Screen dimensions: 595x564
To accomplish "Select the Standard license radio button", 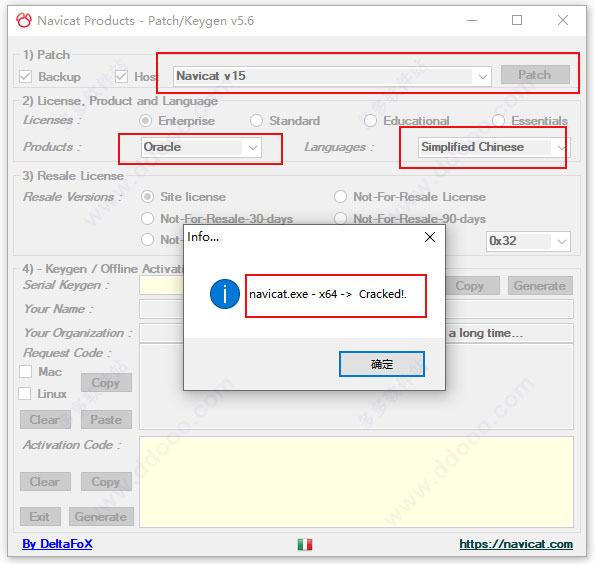I will point(256,121).
